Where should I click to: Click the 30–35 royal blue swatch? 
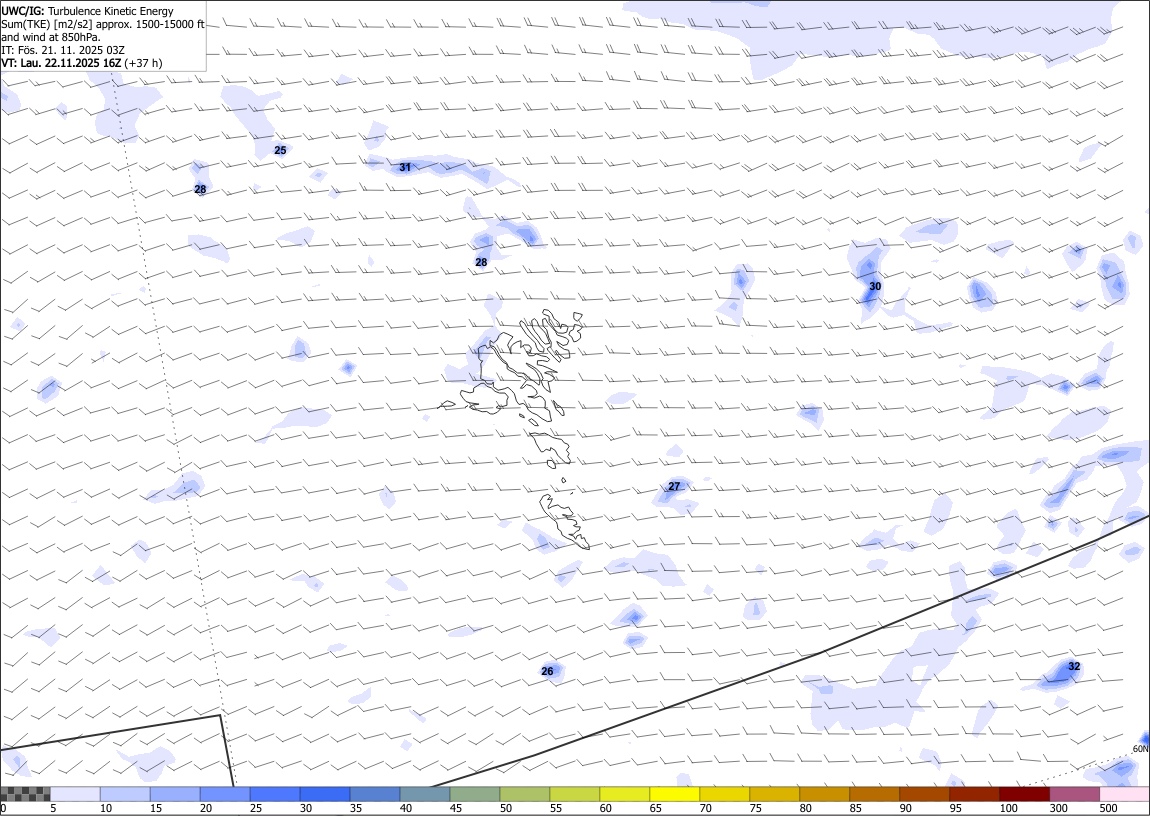pos(325,794)
